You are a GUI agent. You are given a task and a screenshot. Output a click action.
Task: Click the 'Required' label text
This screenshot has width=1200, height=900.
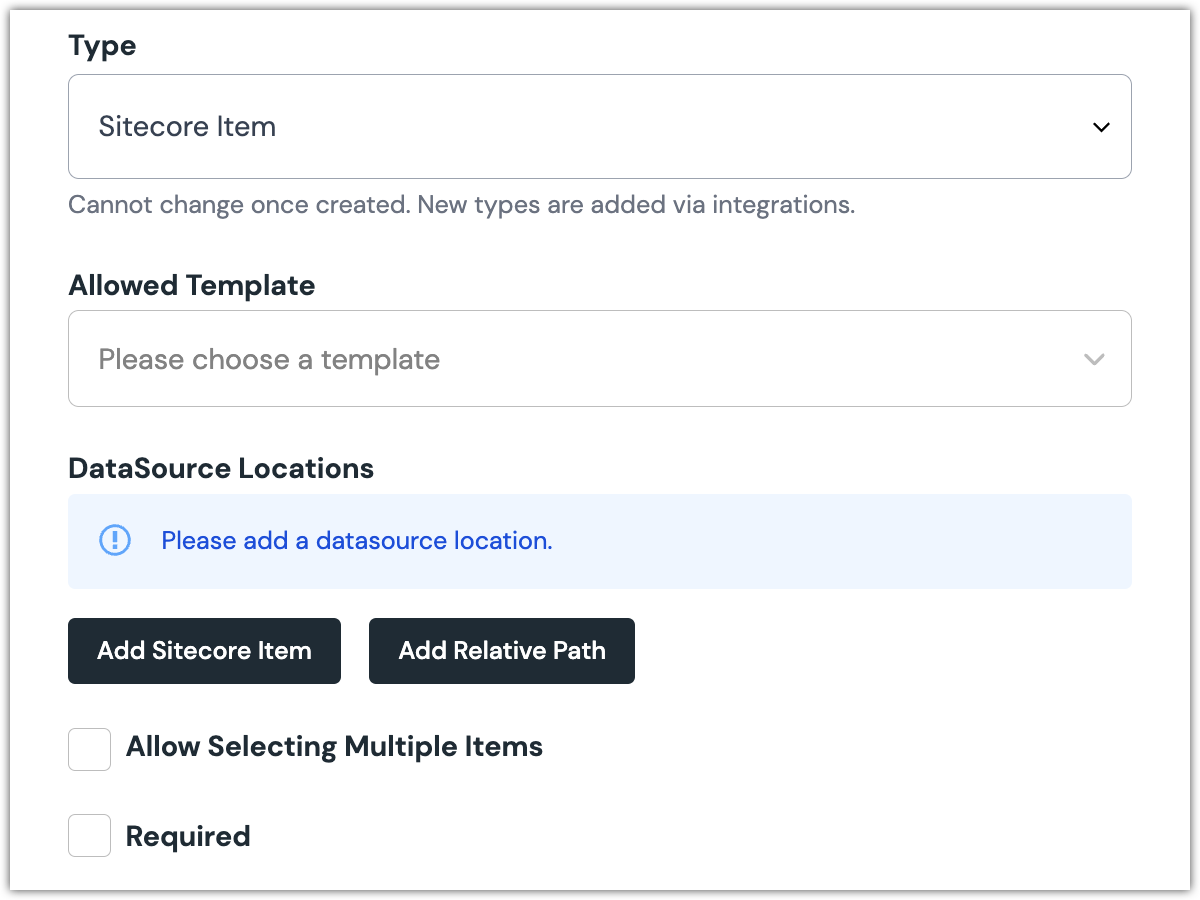coord(188,836)
